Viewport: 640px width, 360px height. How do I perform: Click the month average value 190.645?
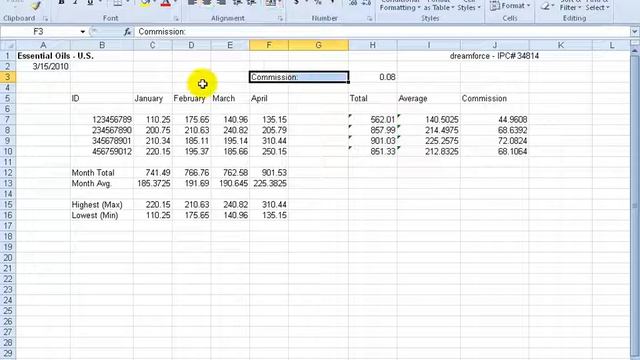pyautogui.click(x=230, y=183)
